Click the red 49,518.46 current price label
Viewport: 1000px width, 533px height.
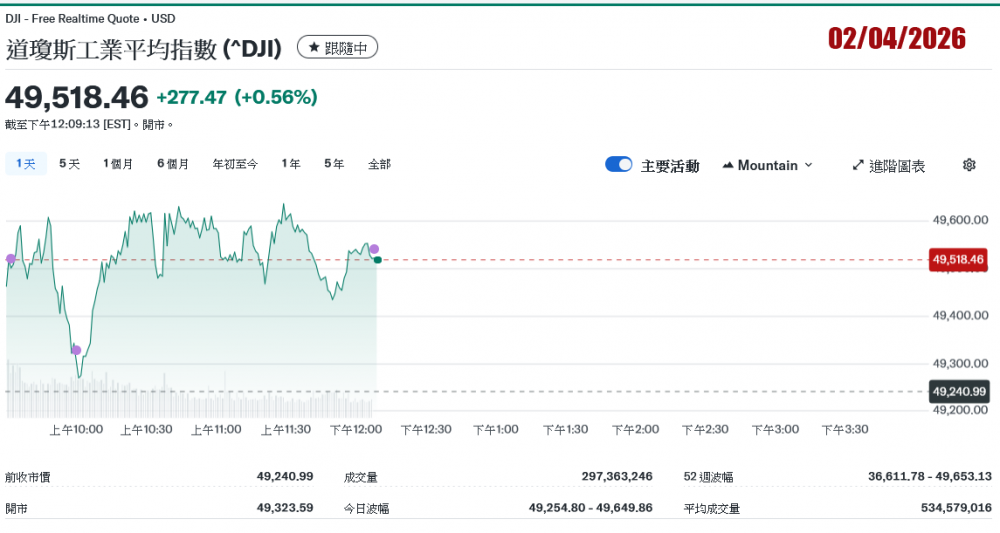pos(958,260)
